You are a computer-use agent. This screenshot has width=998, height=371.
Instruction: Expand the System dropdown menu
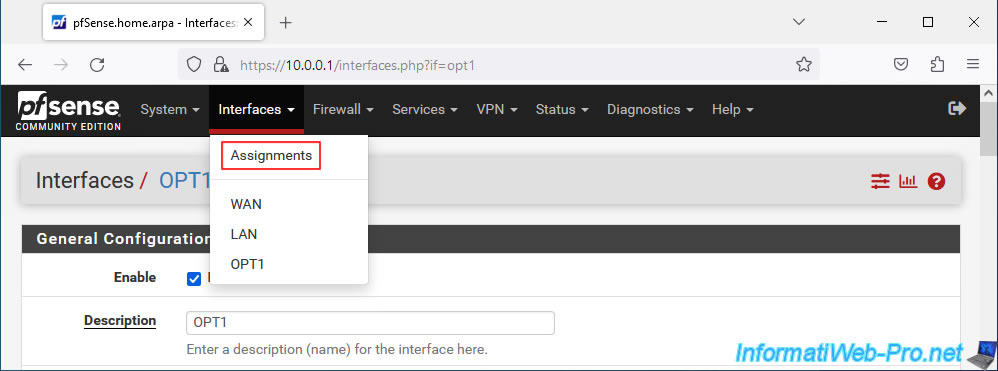[170, 109]
